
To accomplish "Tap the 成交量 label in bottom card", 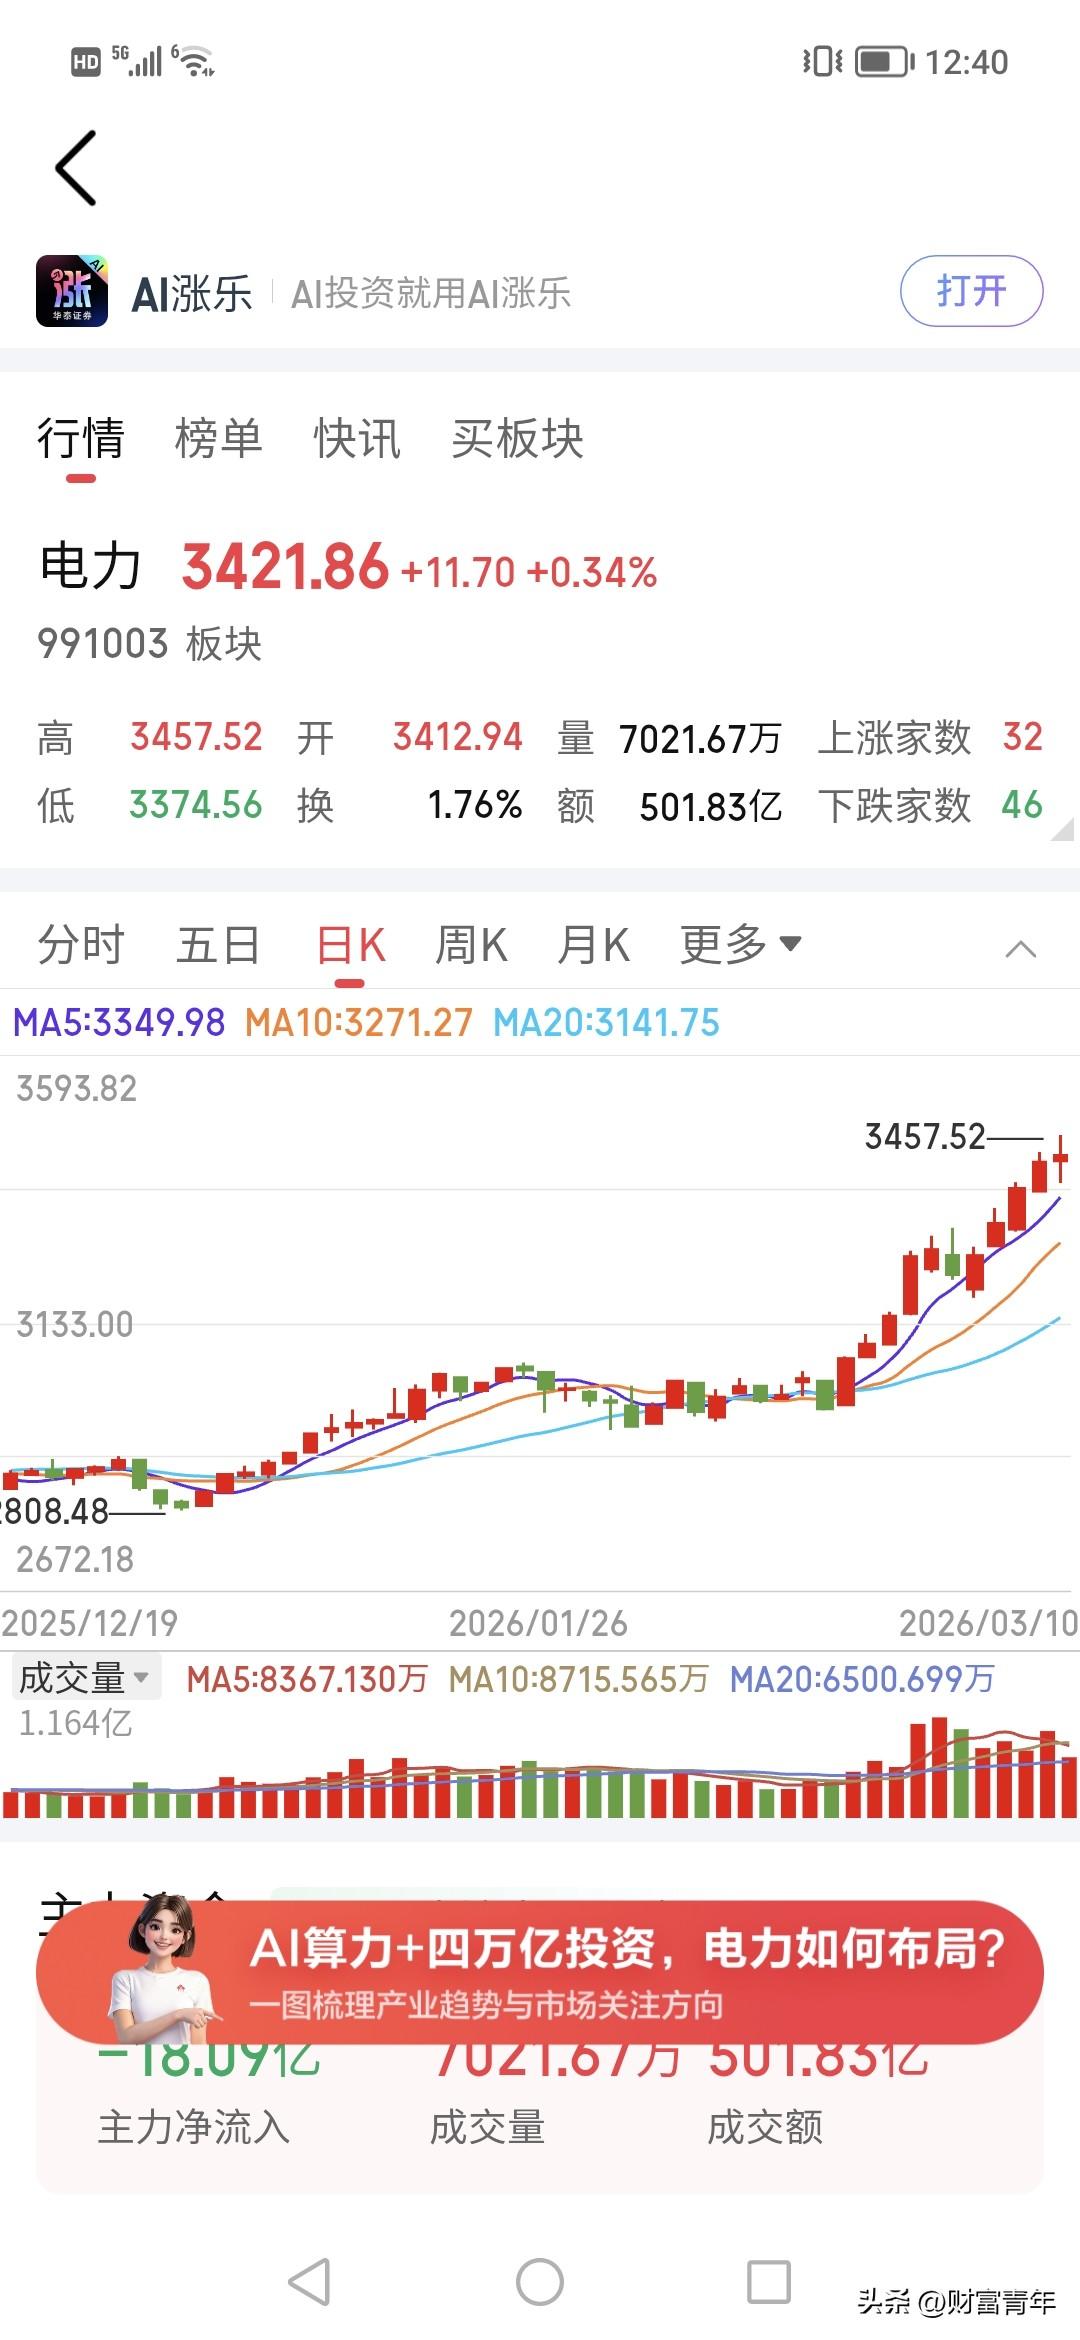I will pyautogui.click(x=487, y=2127).
